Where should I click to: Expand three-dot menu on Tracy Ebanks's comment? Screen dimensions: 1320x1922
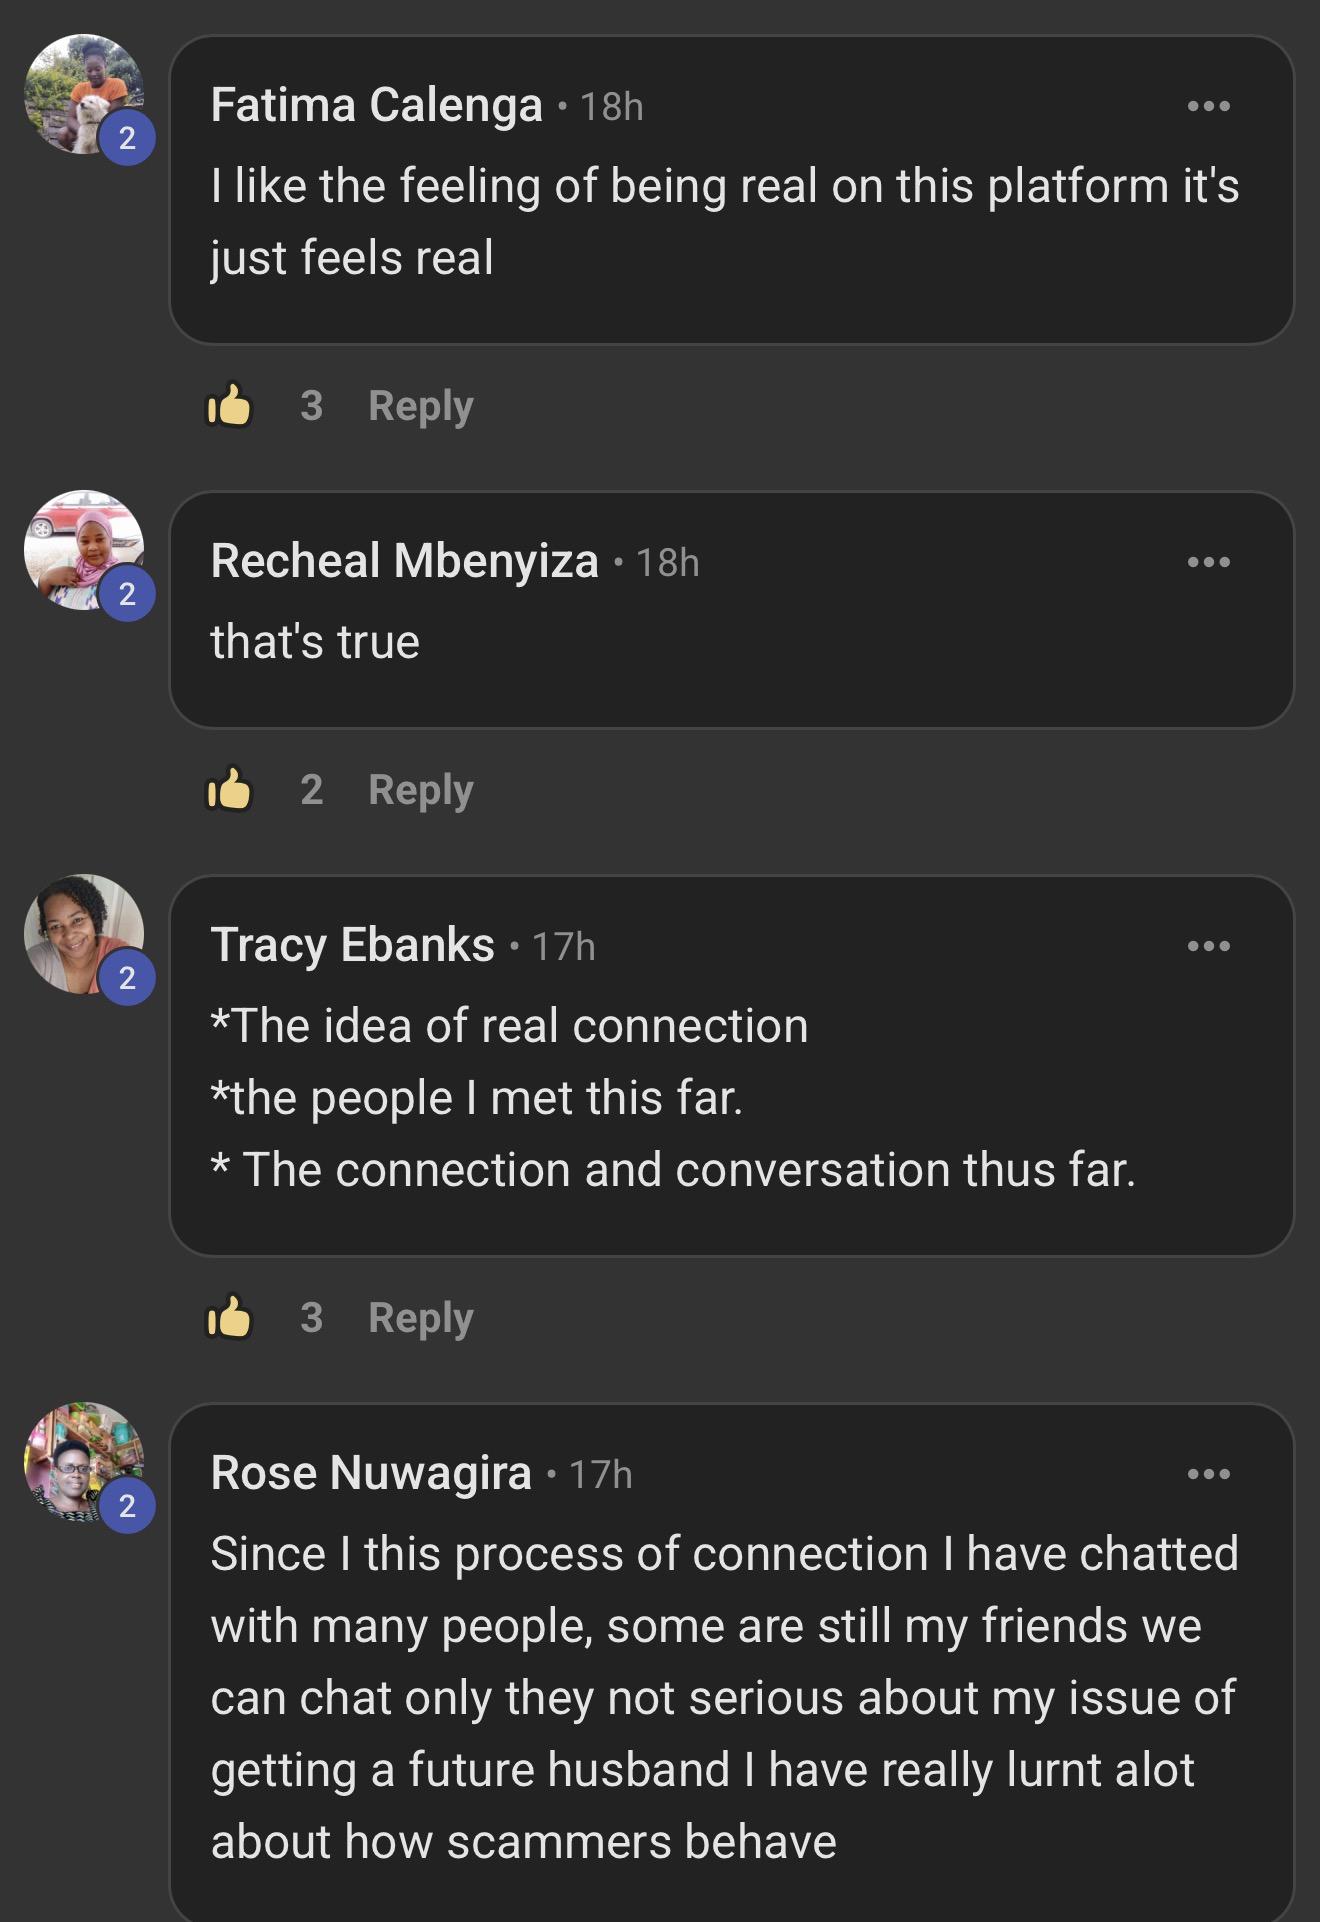coord(1208,946)
